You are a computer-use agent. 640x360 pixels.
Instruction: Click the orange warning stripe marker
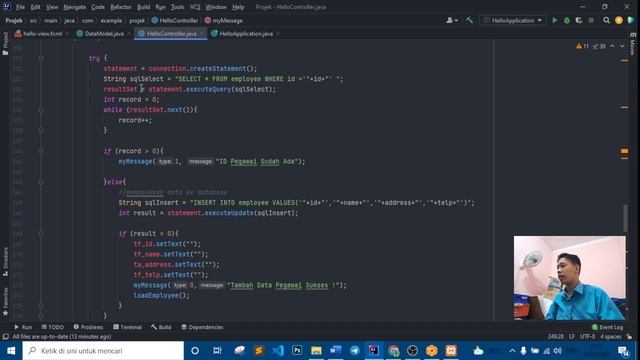624,151
